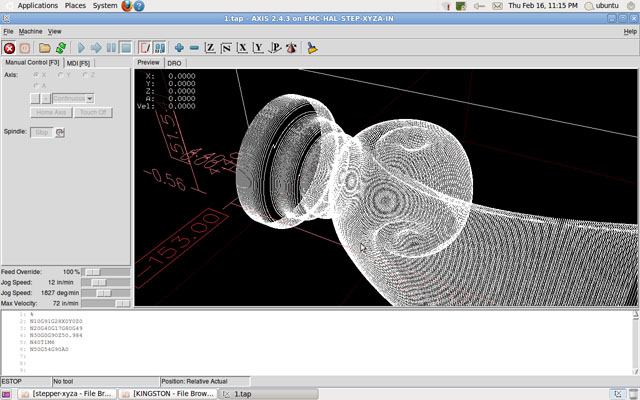Screen dimensions: 640x400
Task: Adjust the Max Velocity slider
Action: 105,304
